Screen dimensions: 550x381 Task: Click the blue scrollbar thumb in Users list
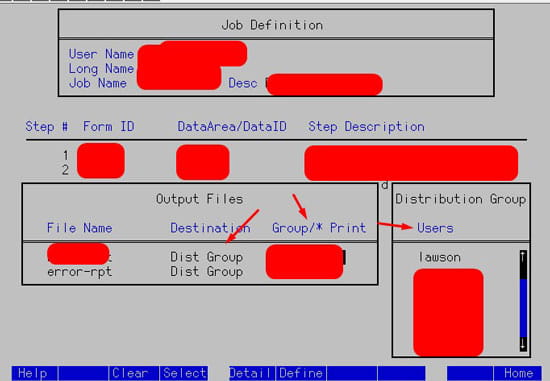pos(523,308)
